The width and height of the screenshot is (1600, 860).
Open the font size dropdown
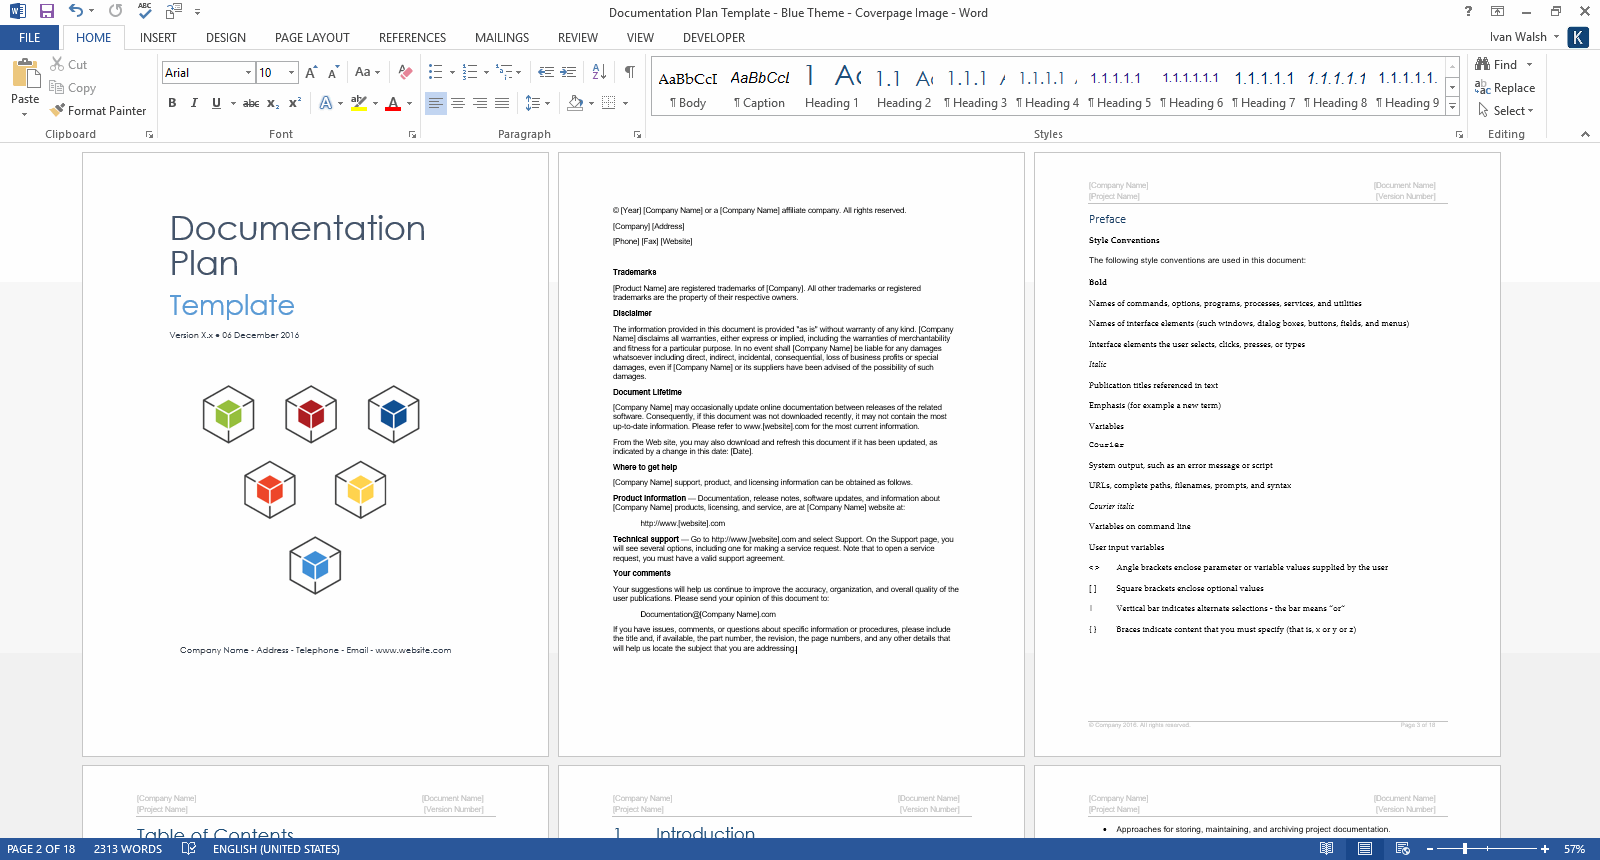pos(291,72)
